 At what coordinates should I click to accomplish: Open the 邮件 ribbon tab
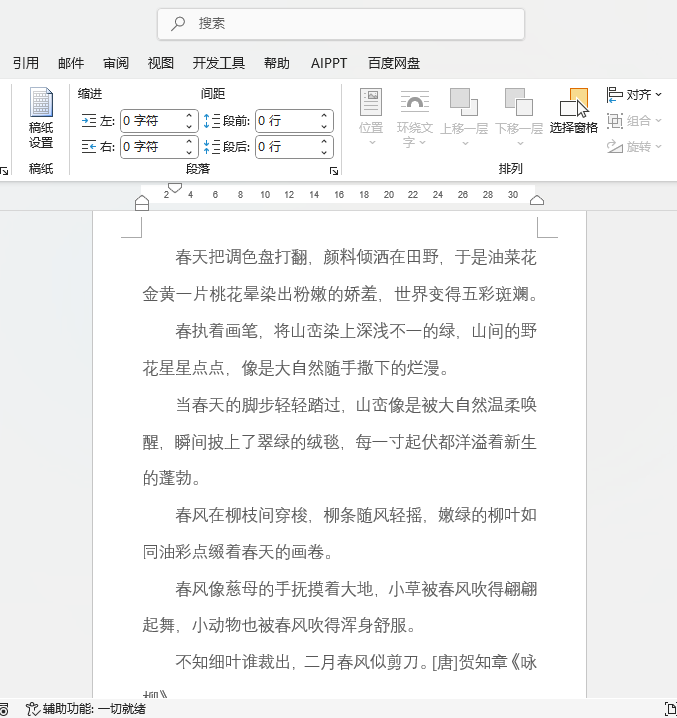[71, 63]
